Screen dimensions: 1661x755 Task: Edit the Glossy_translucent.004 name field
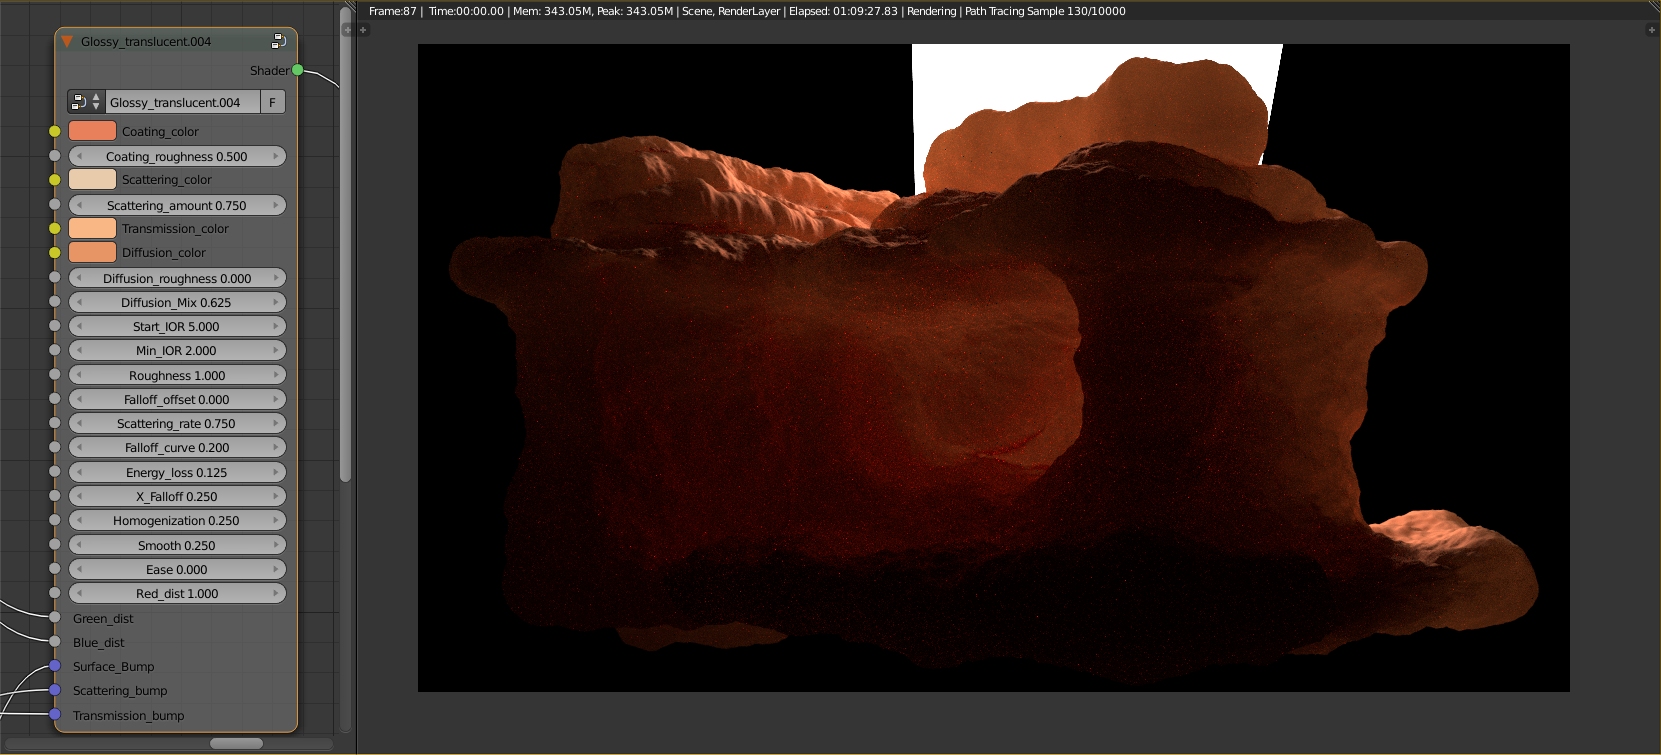tap(182, 102)
